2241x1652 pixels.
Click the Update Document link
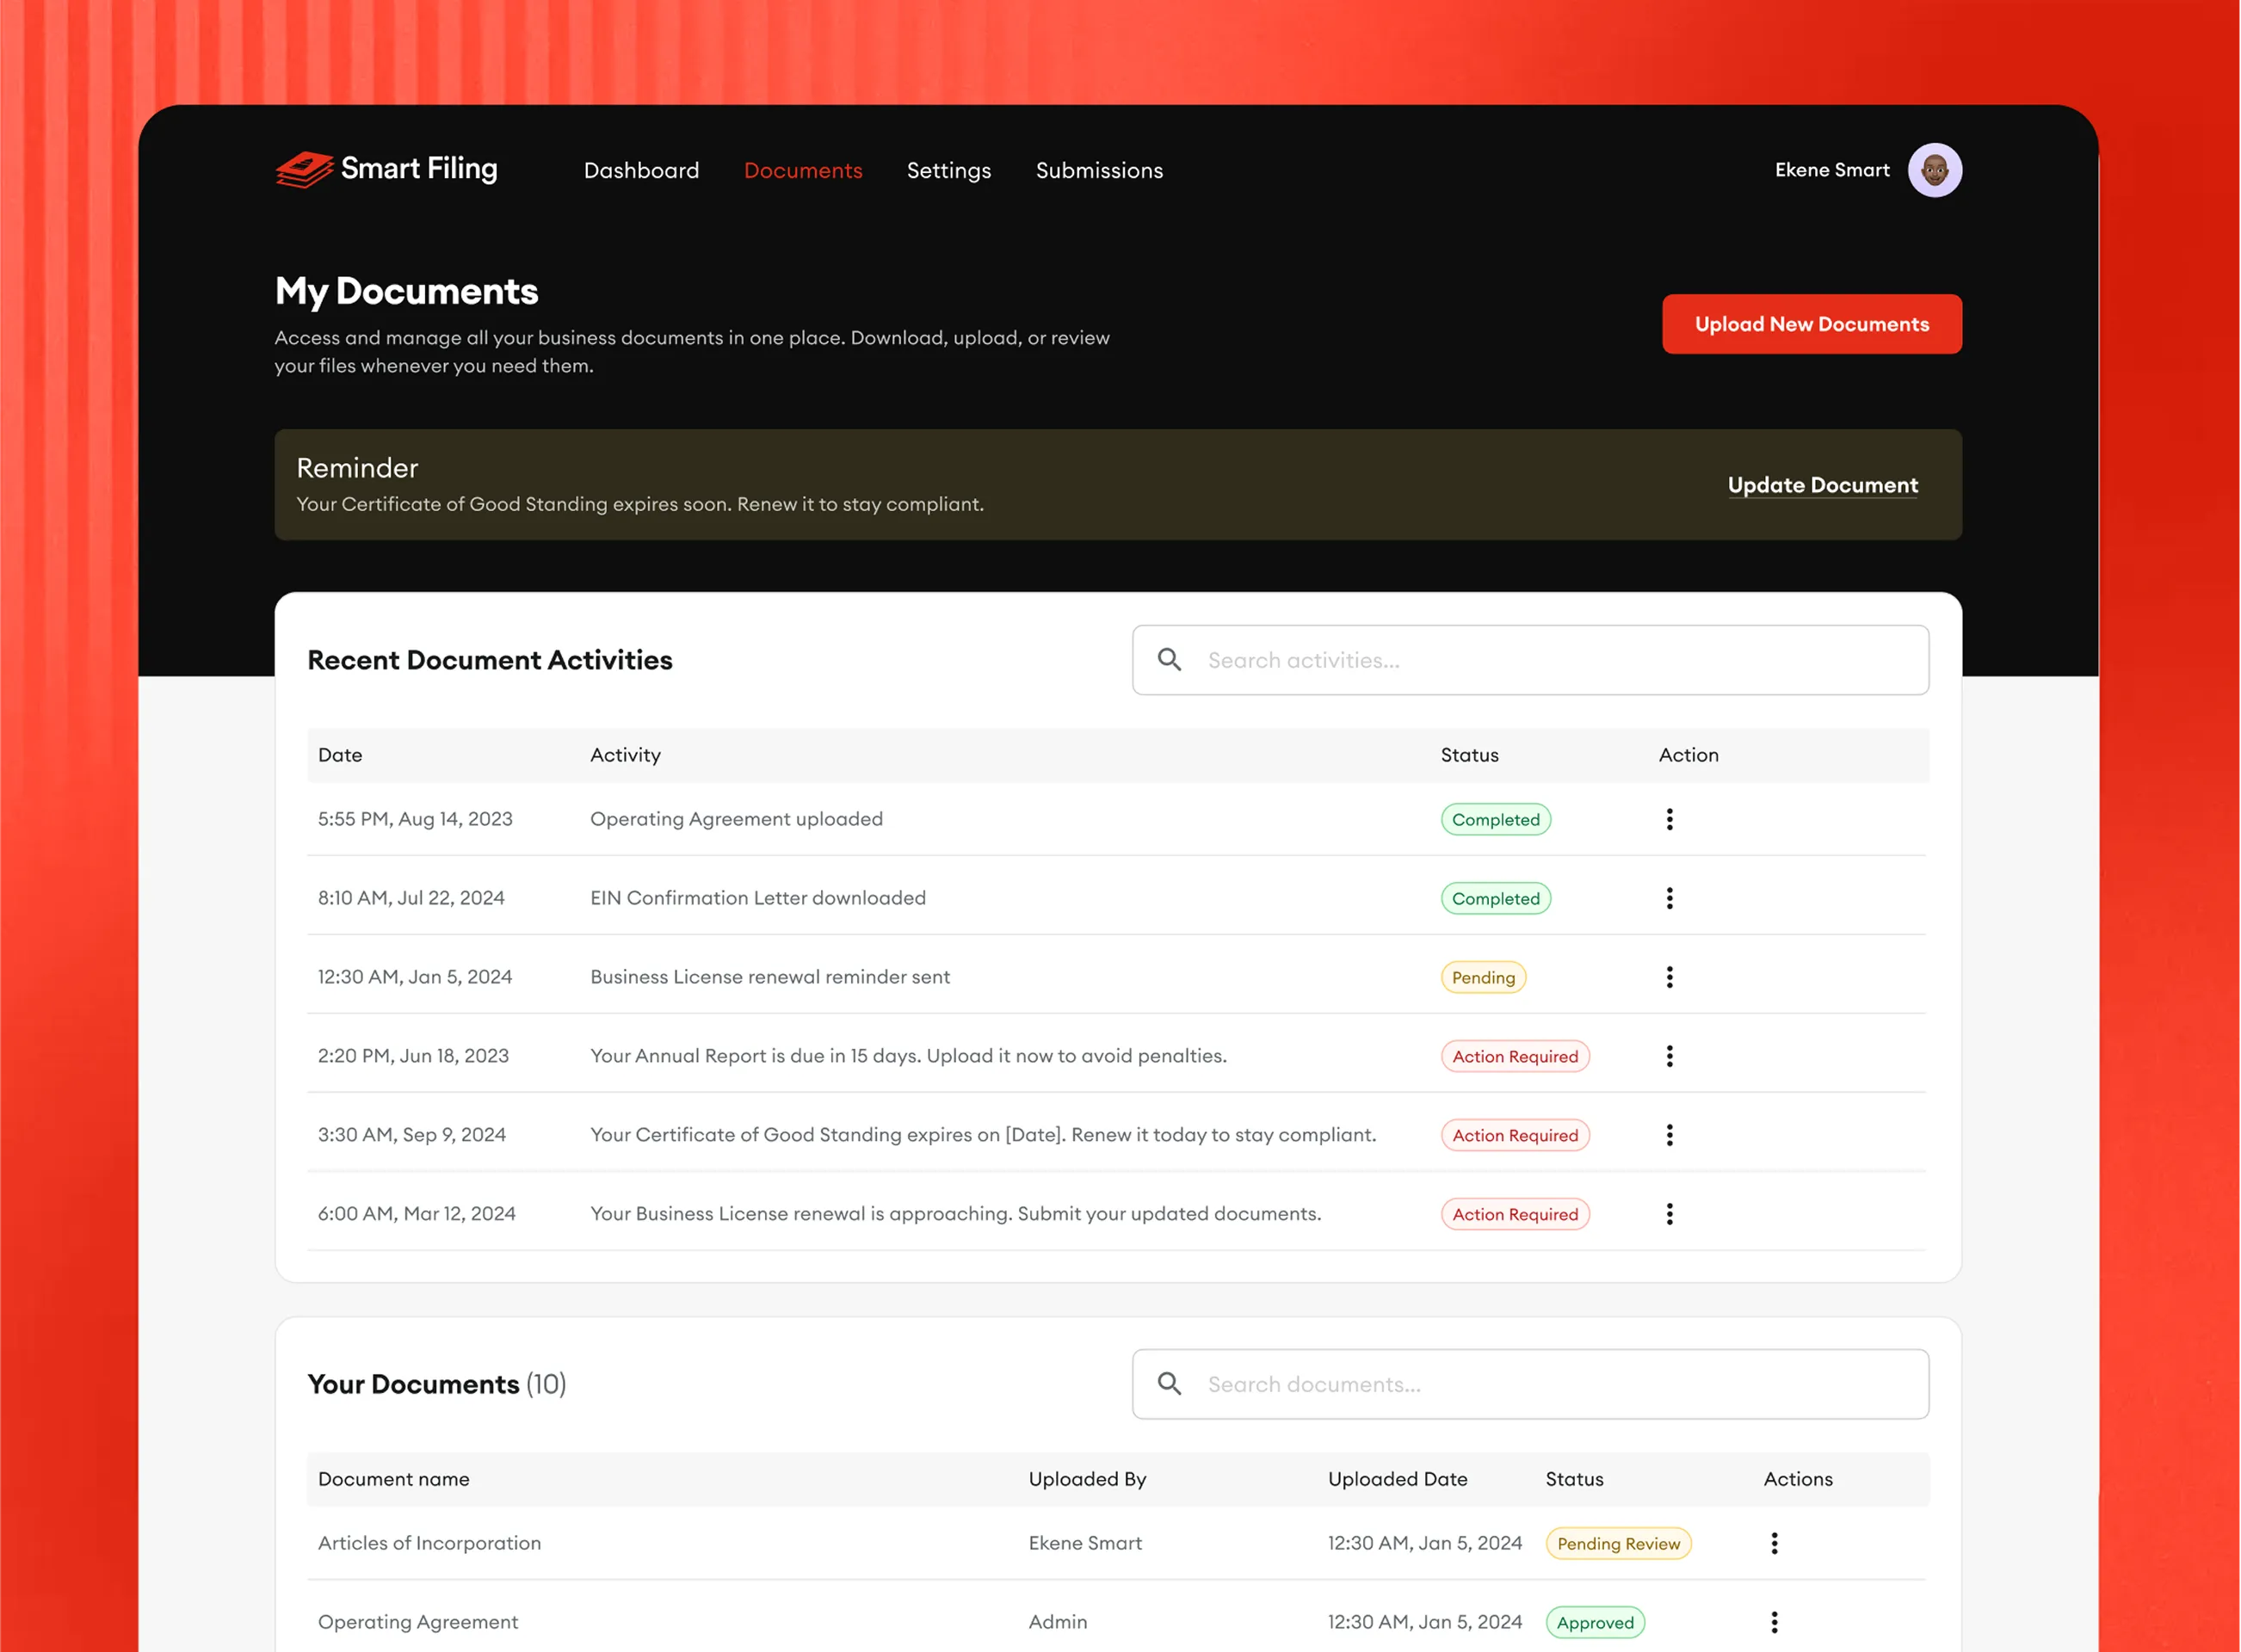coord(1822,485)
